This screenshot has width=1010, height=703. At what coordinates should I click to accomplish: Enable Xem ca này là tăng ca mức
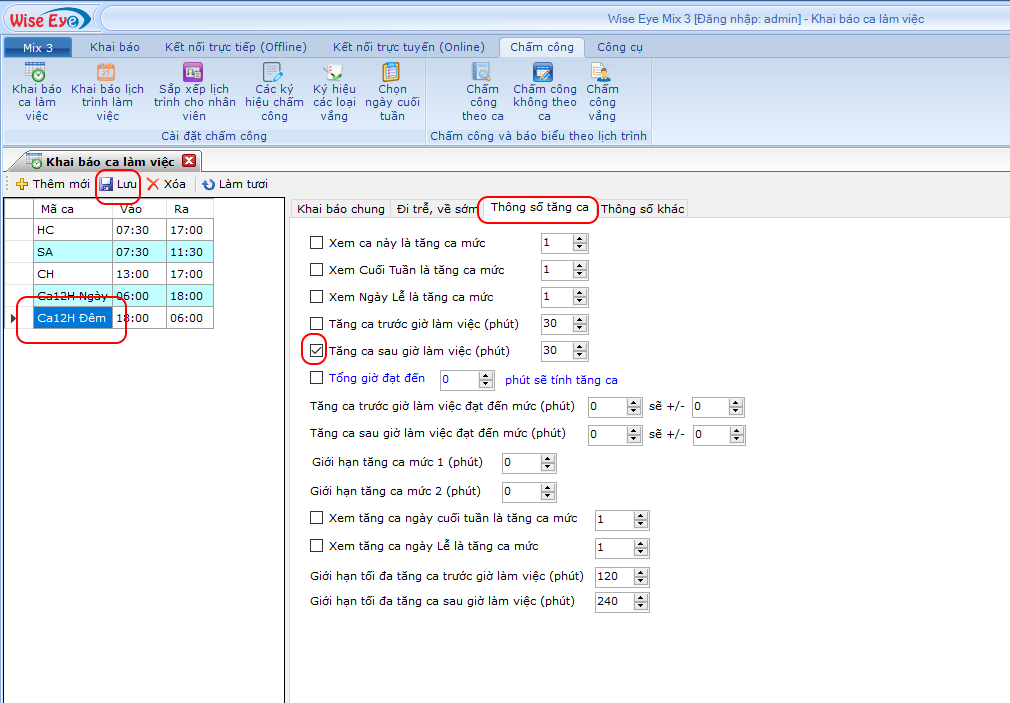click(317, 243)
